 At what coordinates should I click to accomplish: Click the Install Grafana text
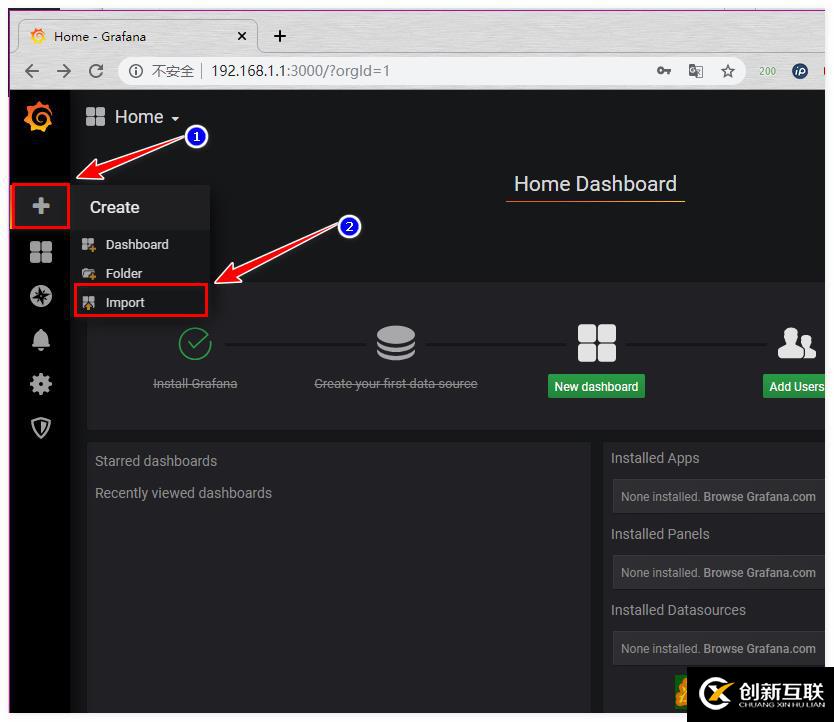(195, 384)
